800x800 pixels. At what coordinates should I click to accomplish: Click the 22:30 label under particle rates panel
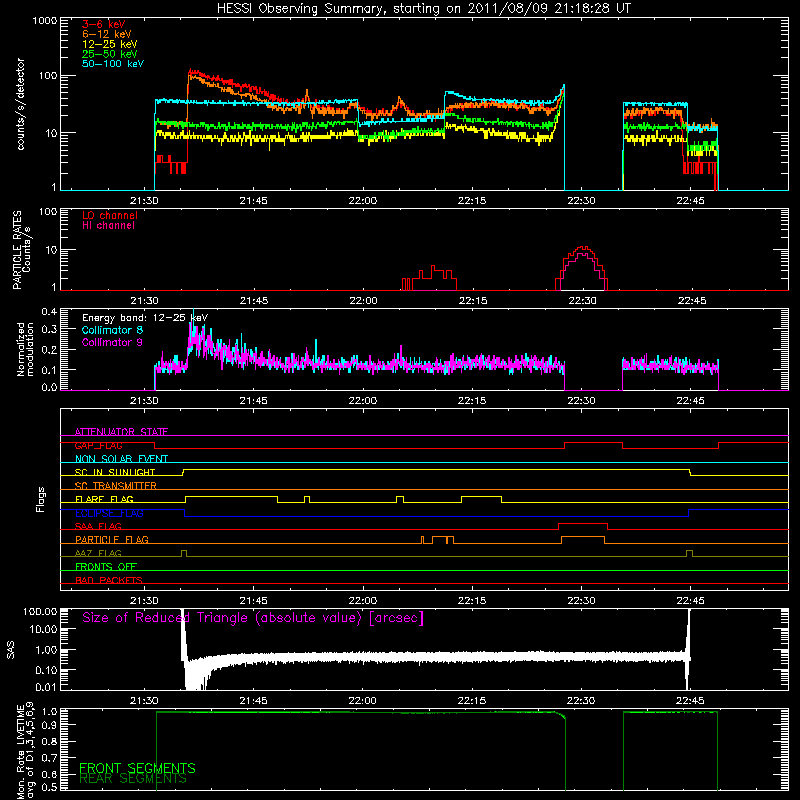[582, 301]
